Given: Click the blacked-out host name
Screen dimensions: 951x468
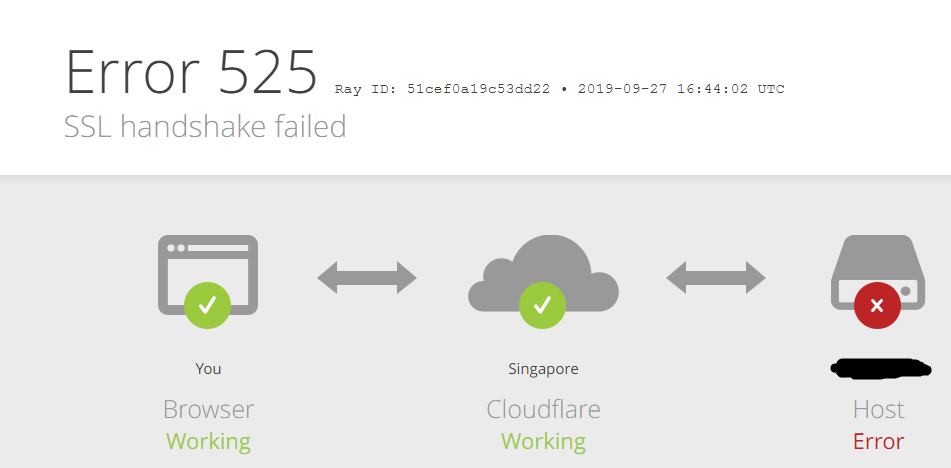Looking at the screenshot, I should click(879, 369).
